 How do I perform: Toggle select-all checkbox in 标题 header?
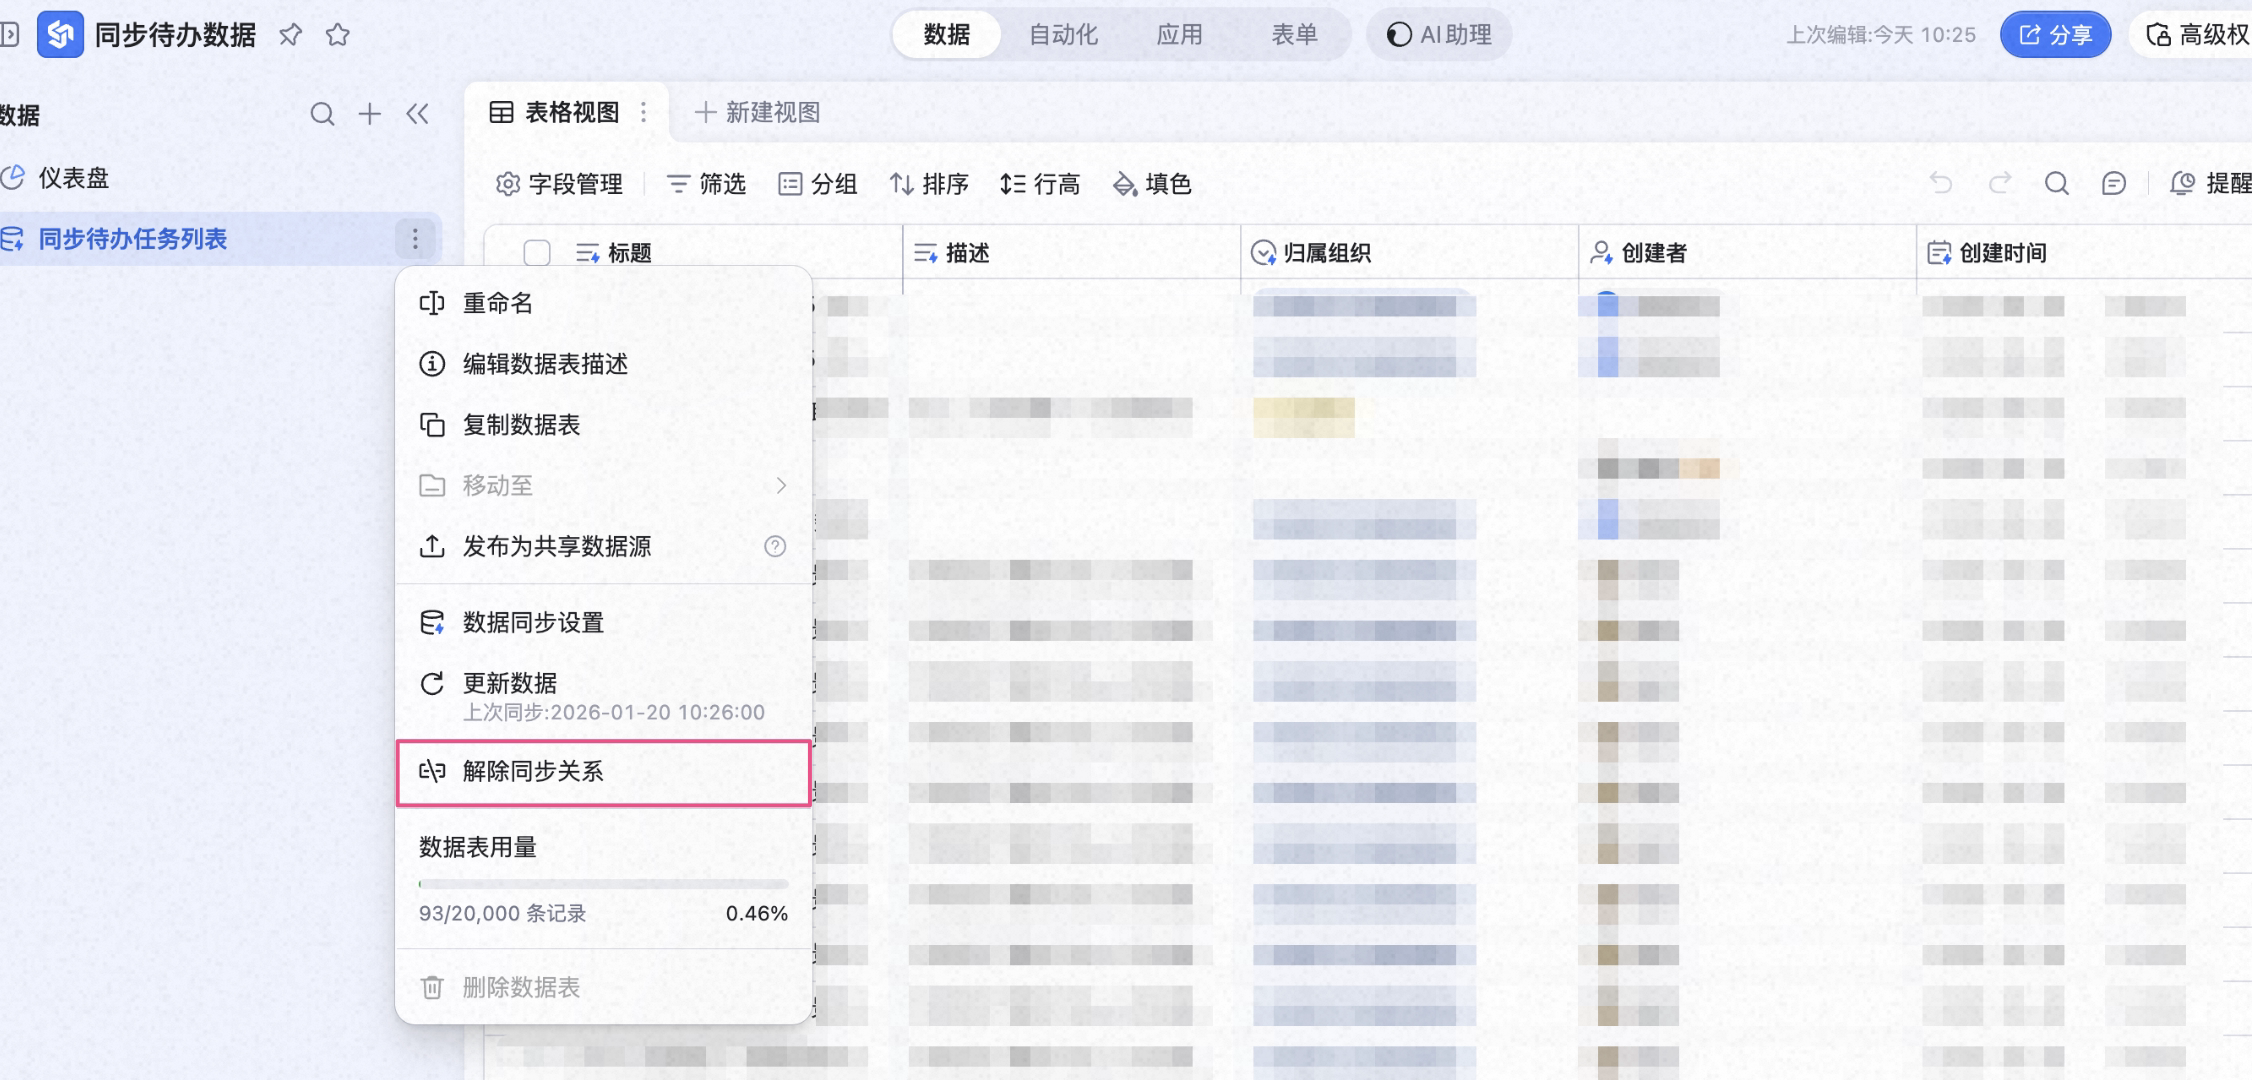coord(537,253)
